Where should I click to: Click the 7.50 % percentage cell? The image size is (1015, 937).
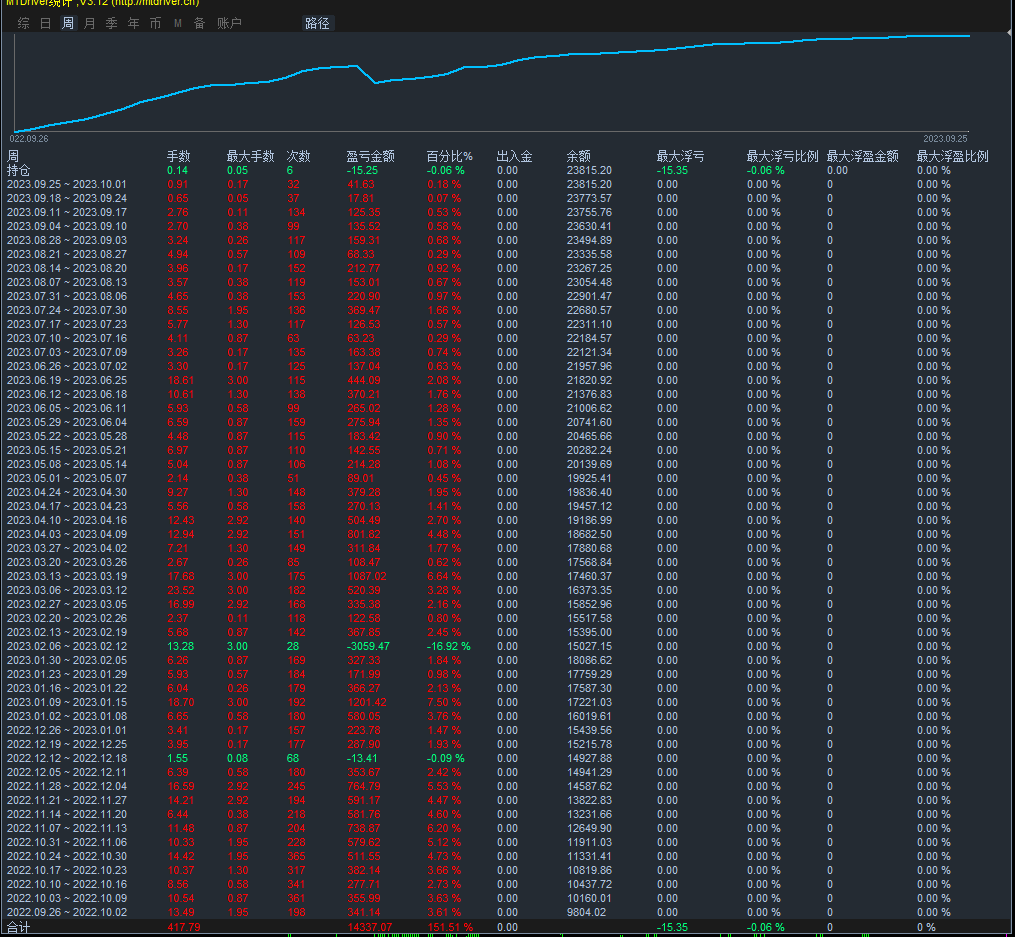pyautogui.click(x=444, y=702)
